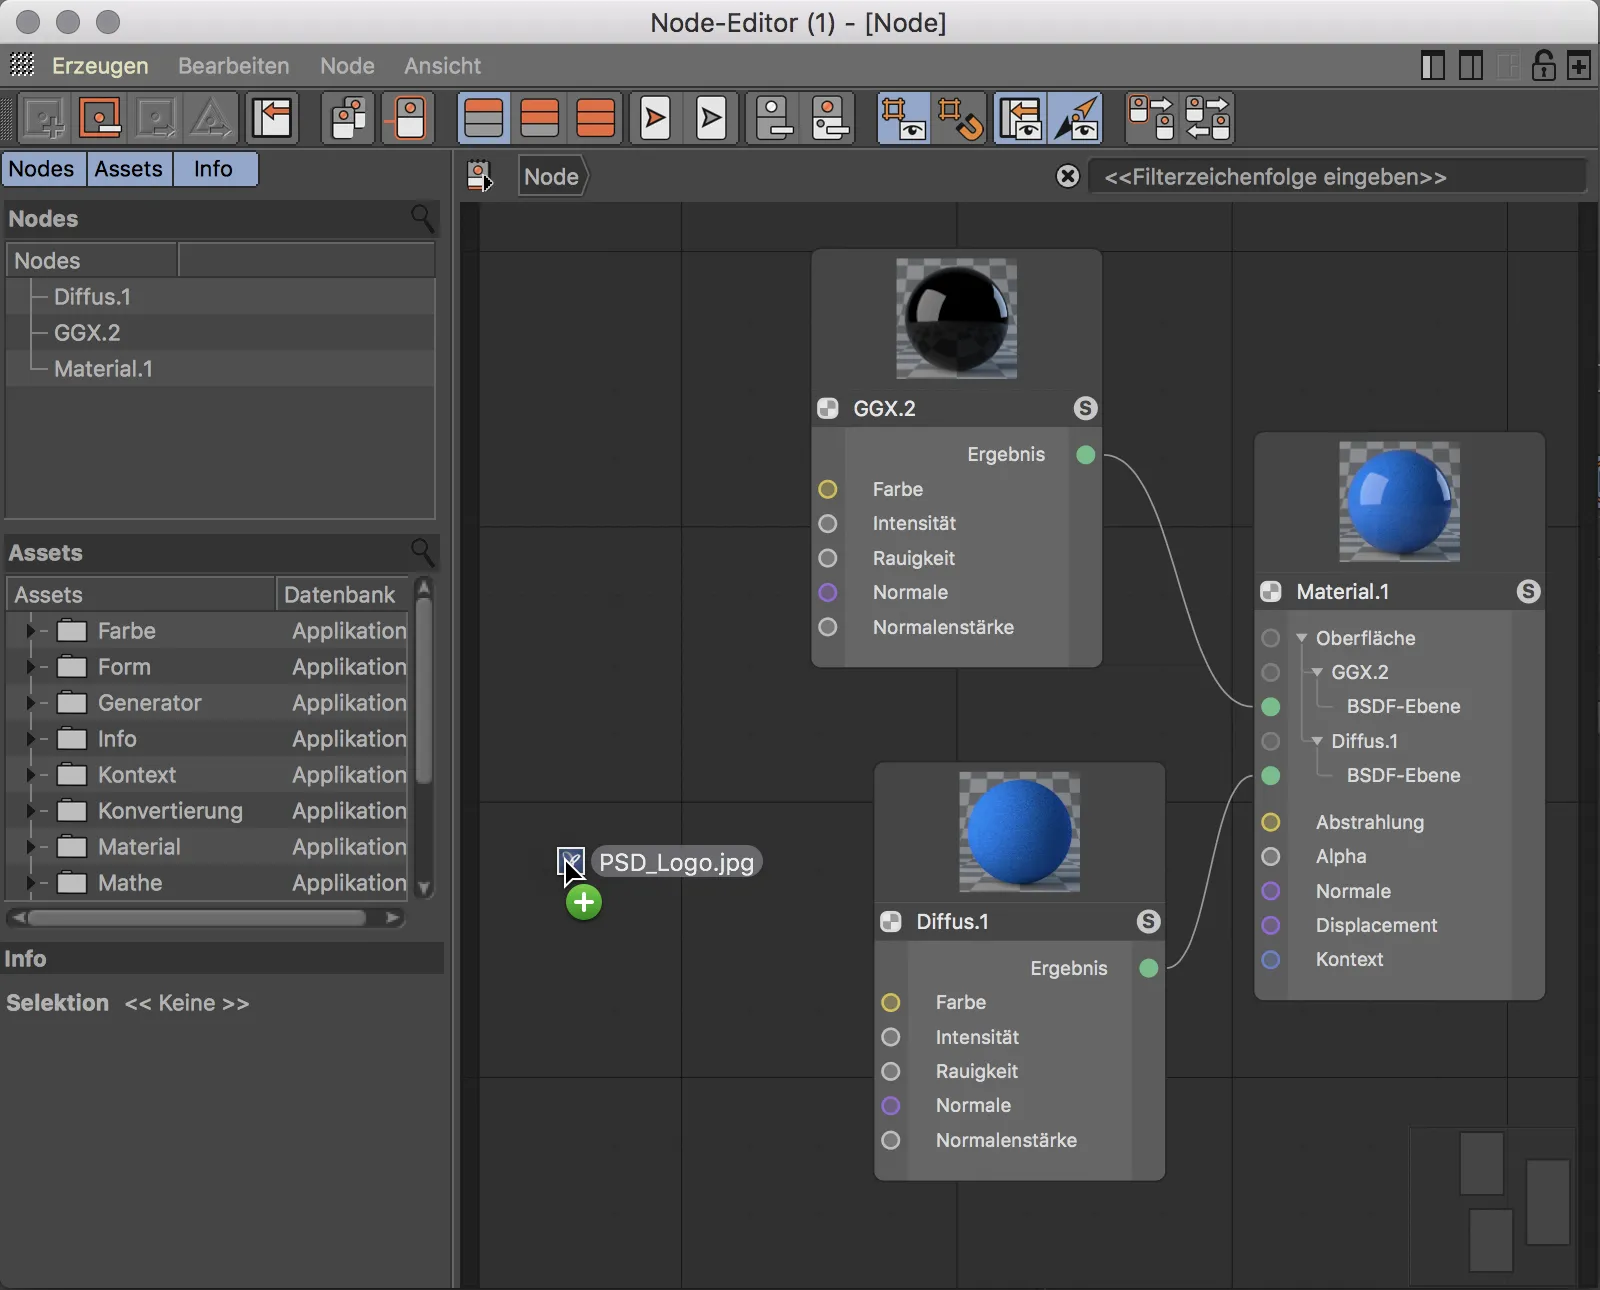Viewport: 1600px width, 1290px height.
Task: Click the node align icon with two bars
Action: [x=830, y=118]
